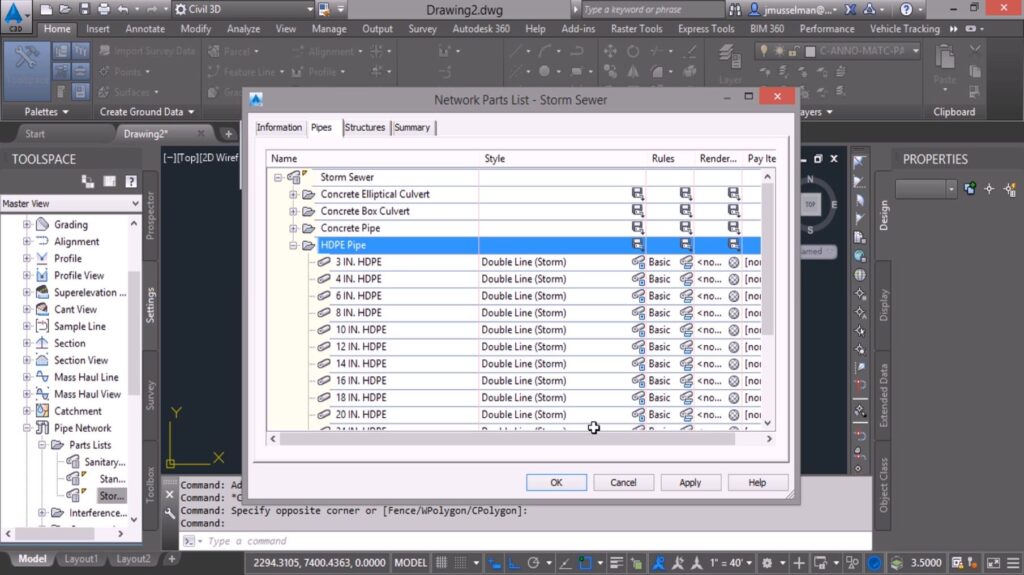Open the annotation scale 1"=40' dropdown
Image resolution: width=1024 pixels, height=575 pixels.
click(730, 563)
